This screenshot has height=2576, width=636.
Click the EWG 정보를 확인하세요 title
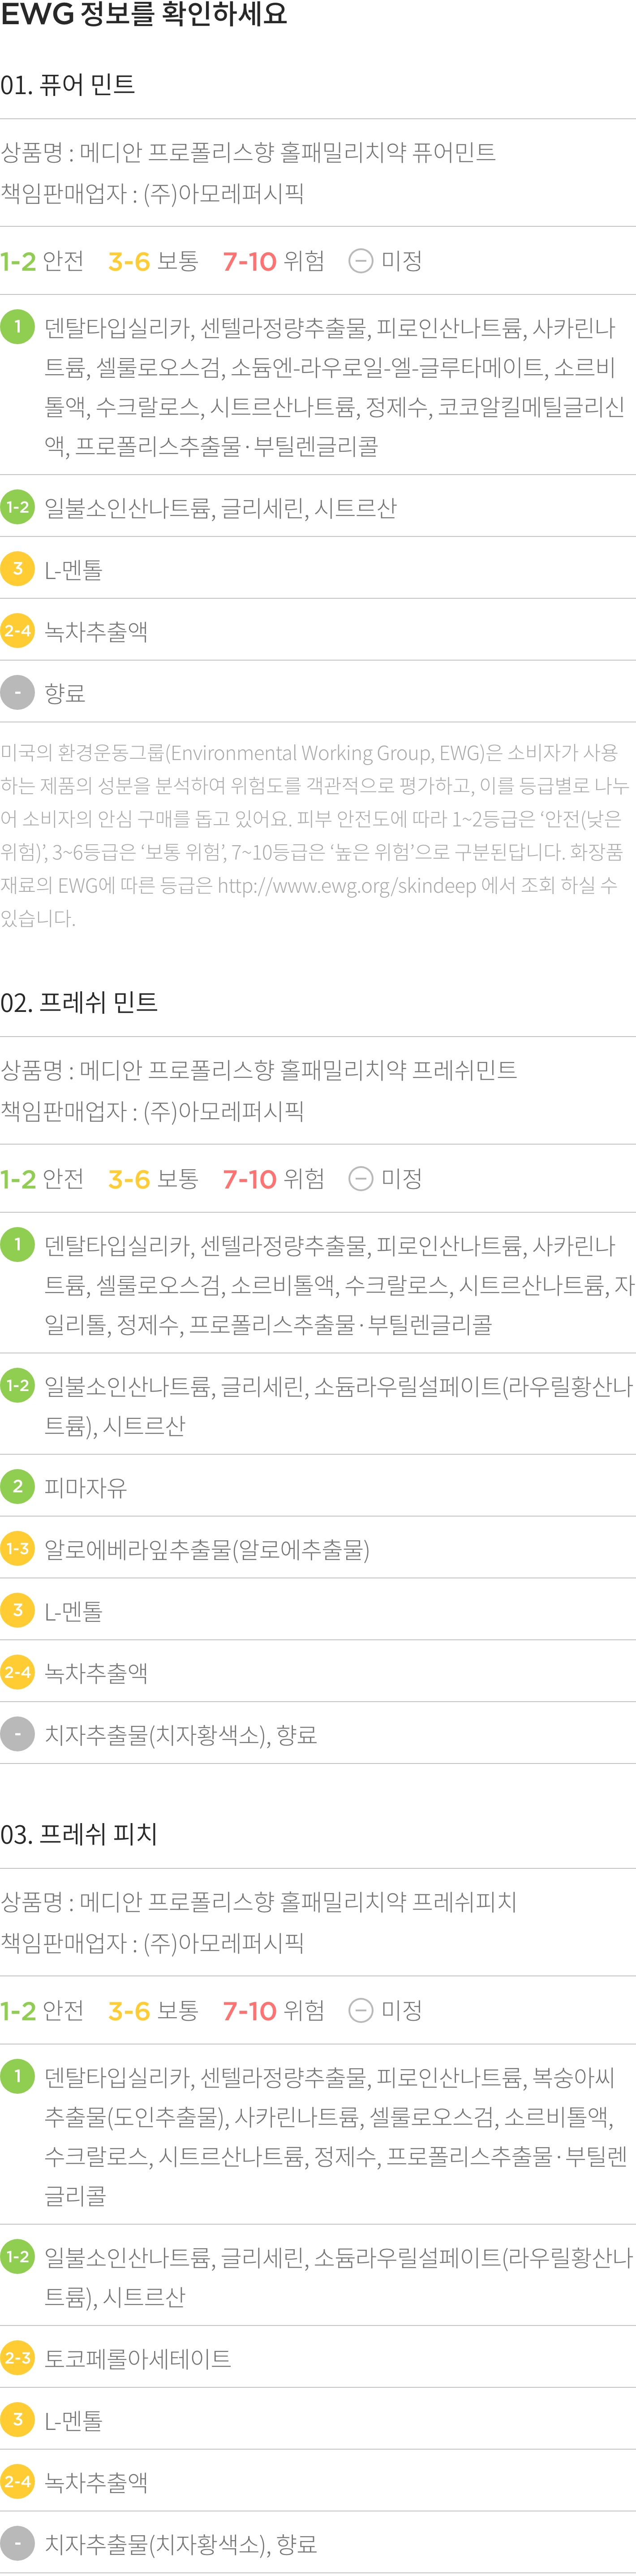coord(144,15)
